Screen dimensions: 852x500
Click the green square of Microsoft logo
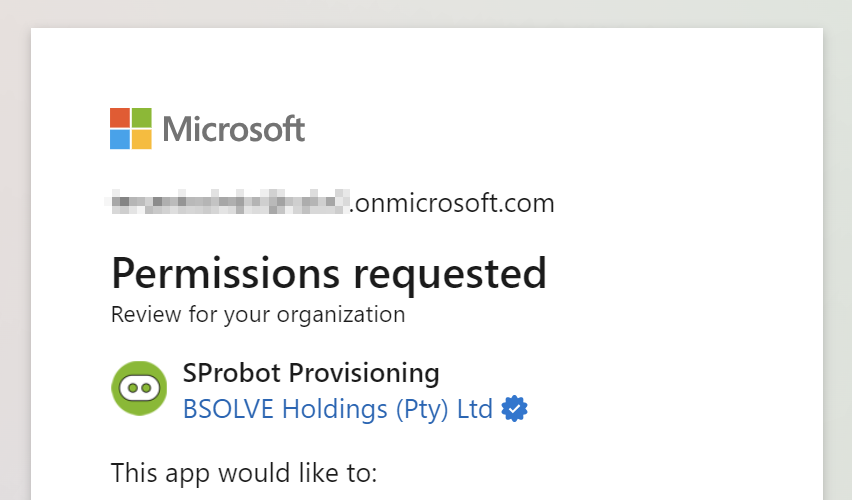(142, 118)
